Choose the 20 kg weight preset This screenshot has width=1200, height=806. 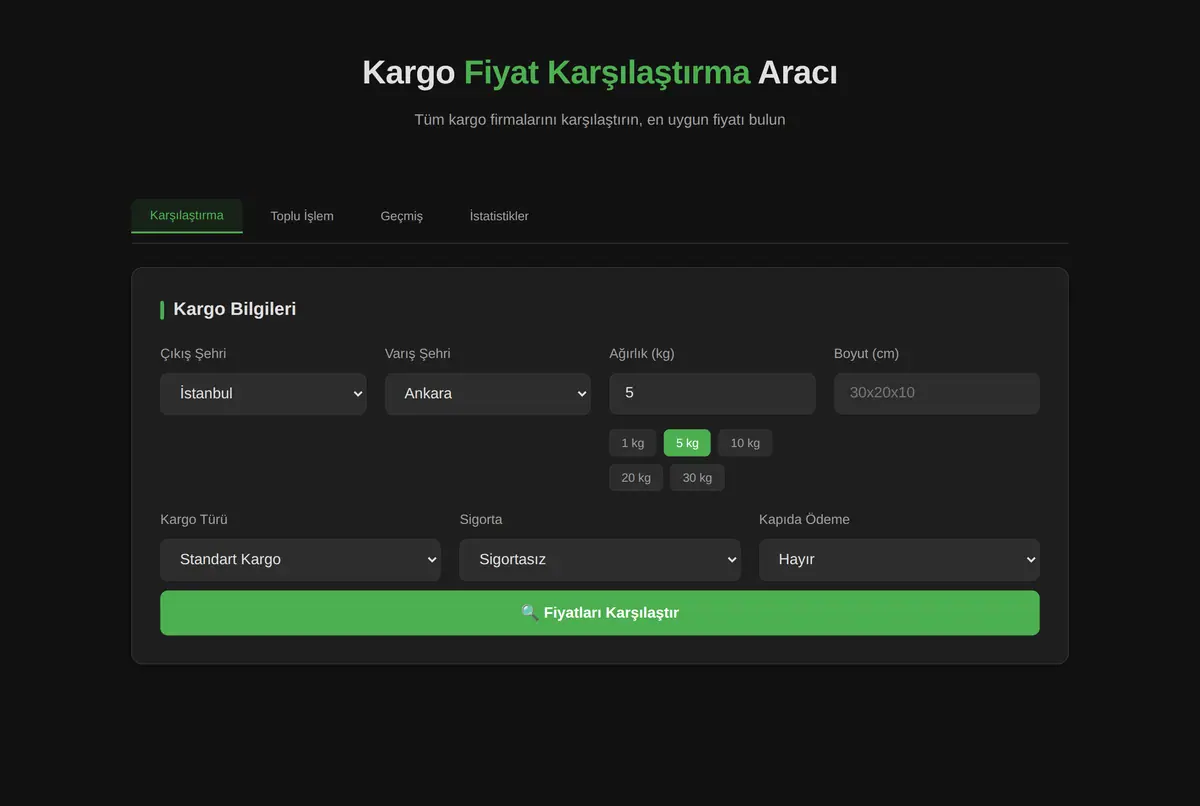[636, 478]
